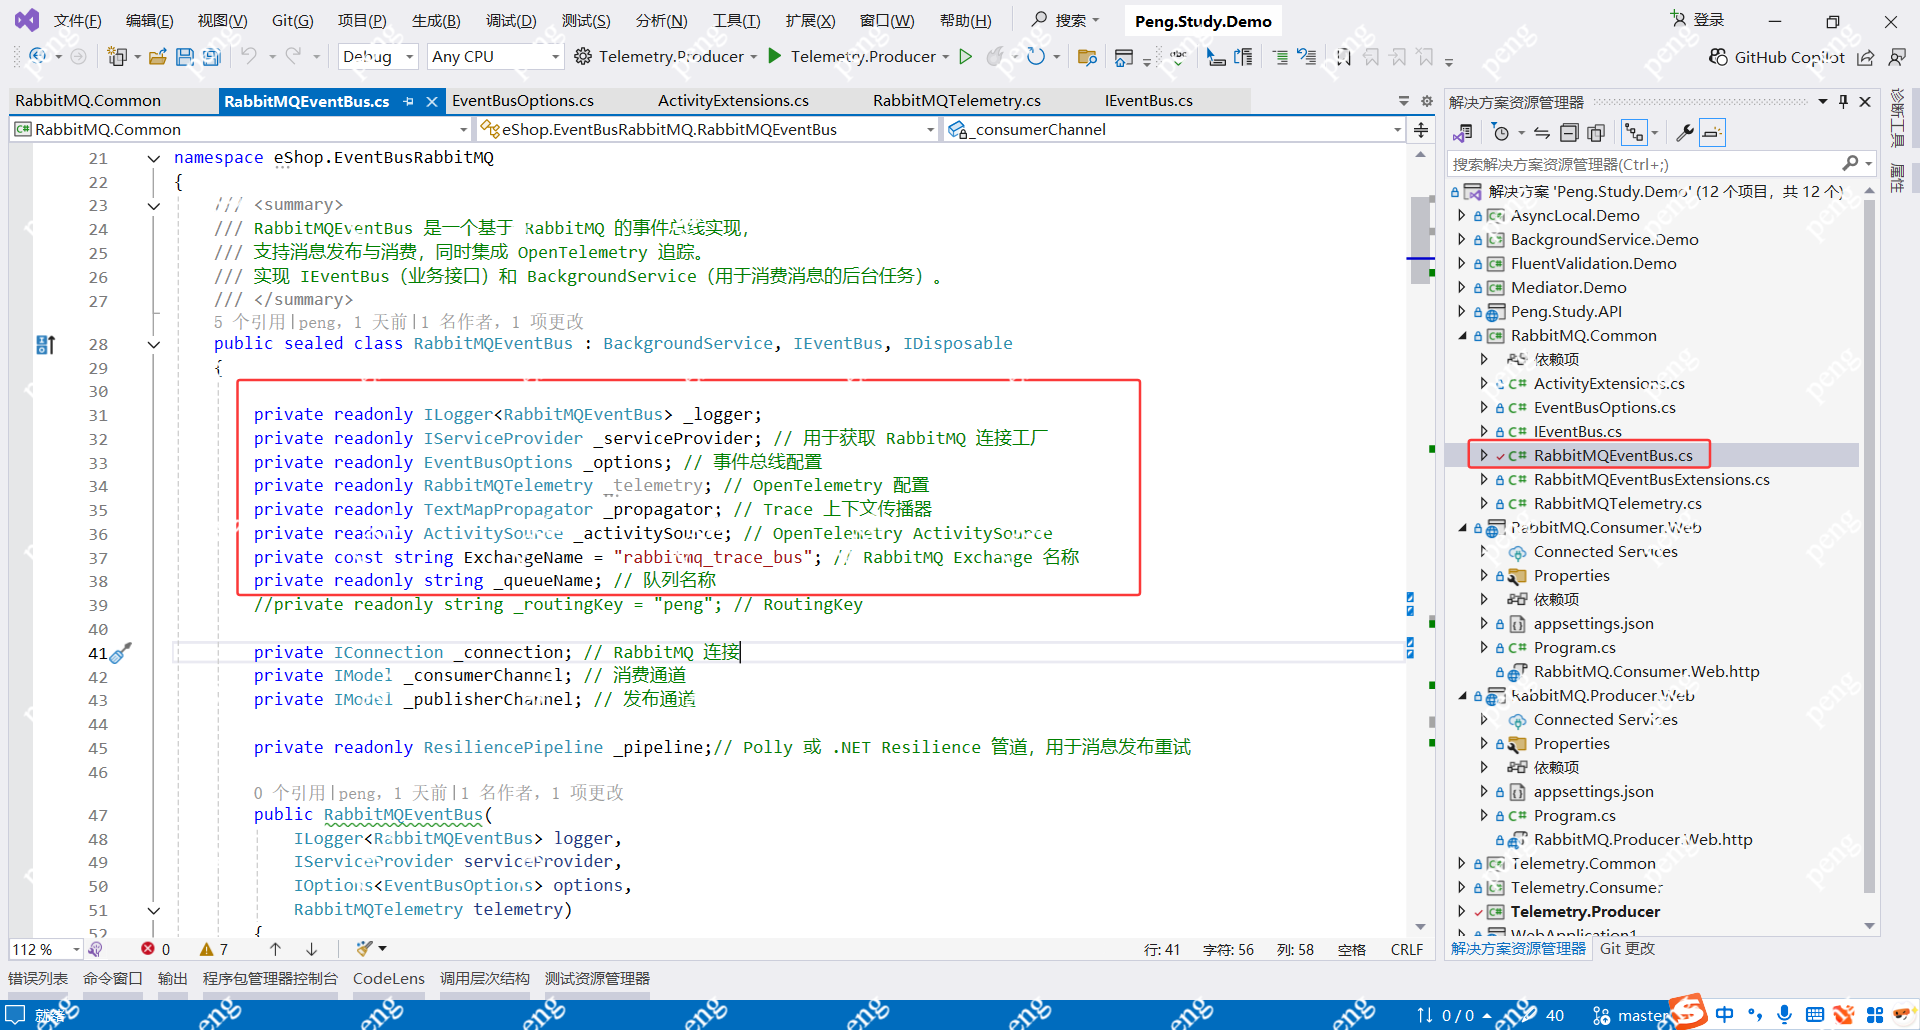This screenshot has height=1030, width=1920.
Task: Switch to the ActivityExtensions.cs tab
Action: (x=733, y=101)
